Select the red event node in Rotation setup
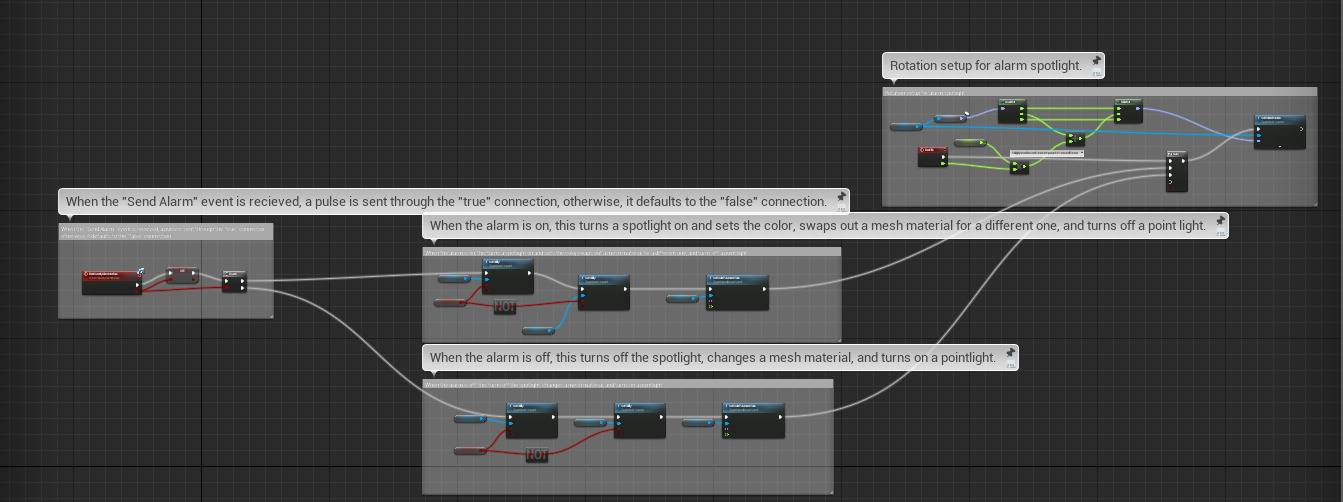Viewport: 1343px width, 502px height. [x=932, y=156]
